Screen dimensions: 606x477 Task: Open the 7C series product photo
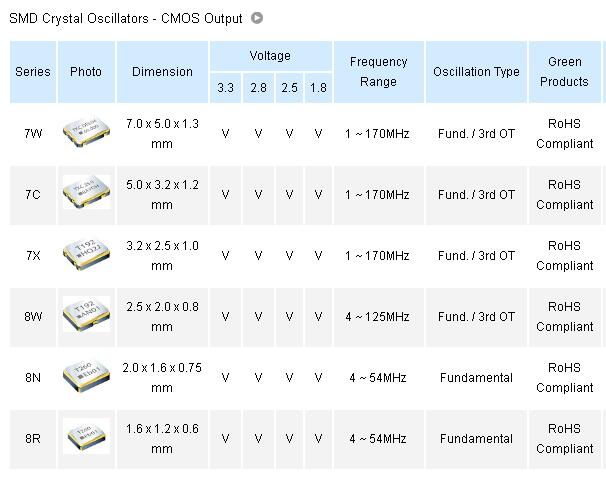coord(86,194)
